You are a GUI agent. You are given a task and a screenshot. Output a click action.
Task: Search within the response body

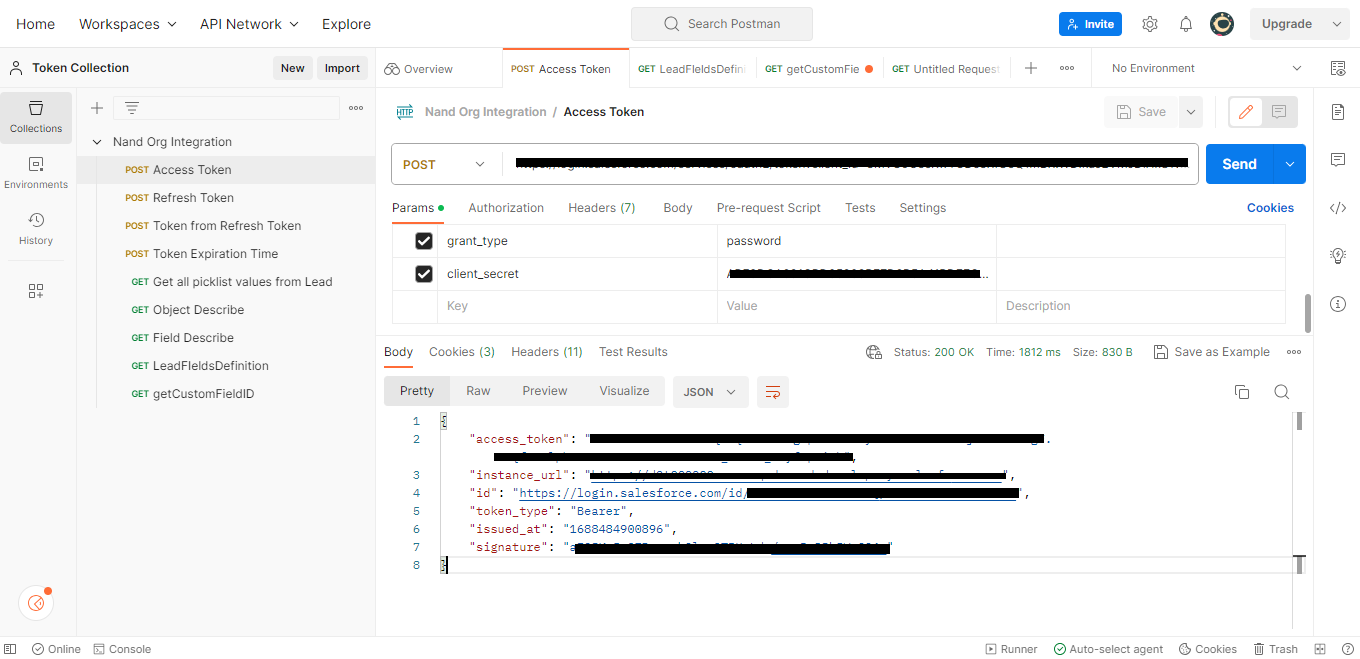click(x=1282, y=392)
